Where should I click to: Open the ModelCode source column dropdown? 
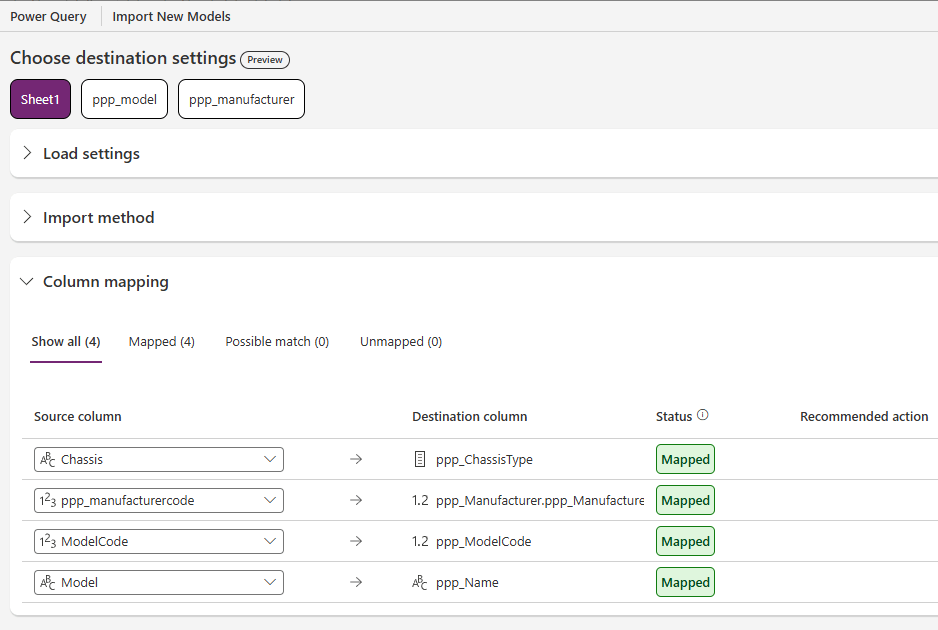[269, 542]
